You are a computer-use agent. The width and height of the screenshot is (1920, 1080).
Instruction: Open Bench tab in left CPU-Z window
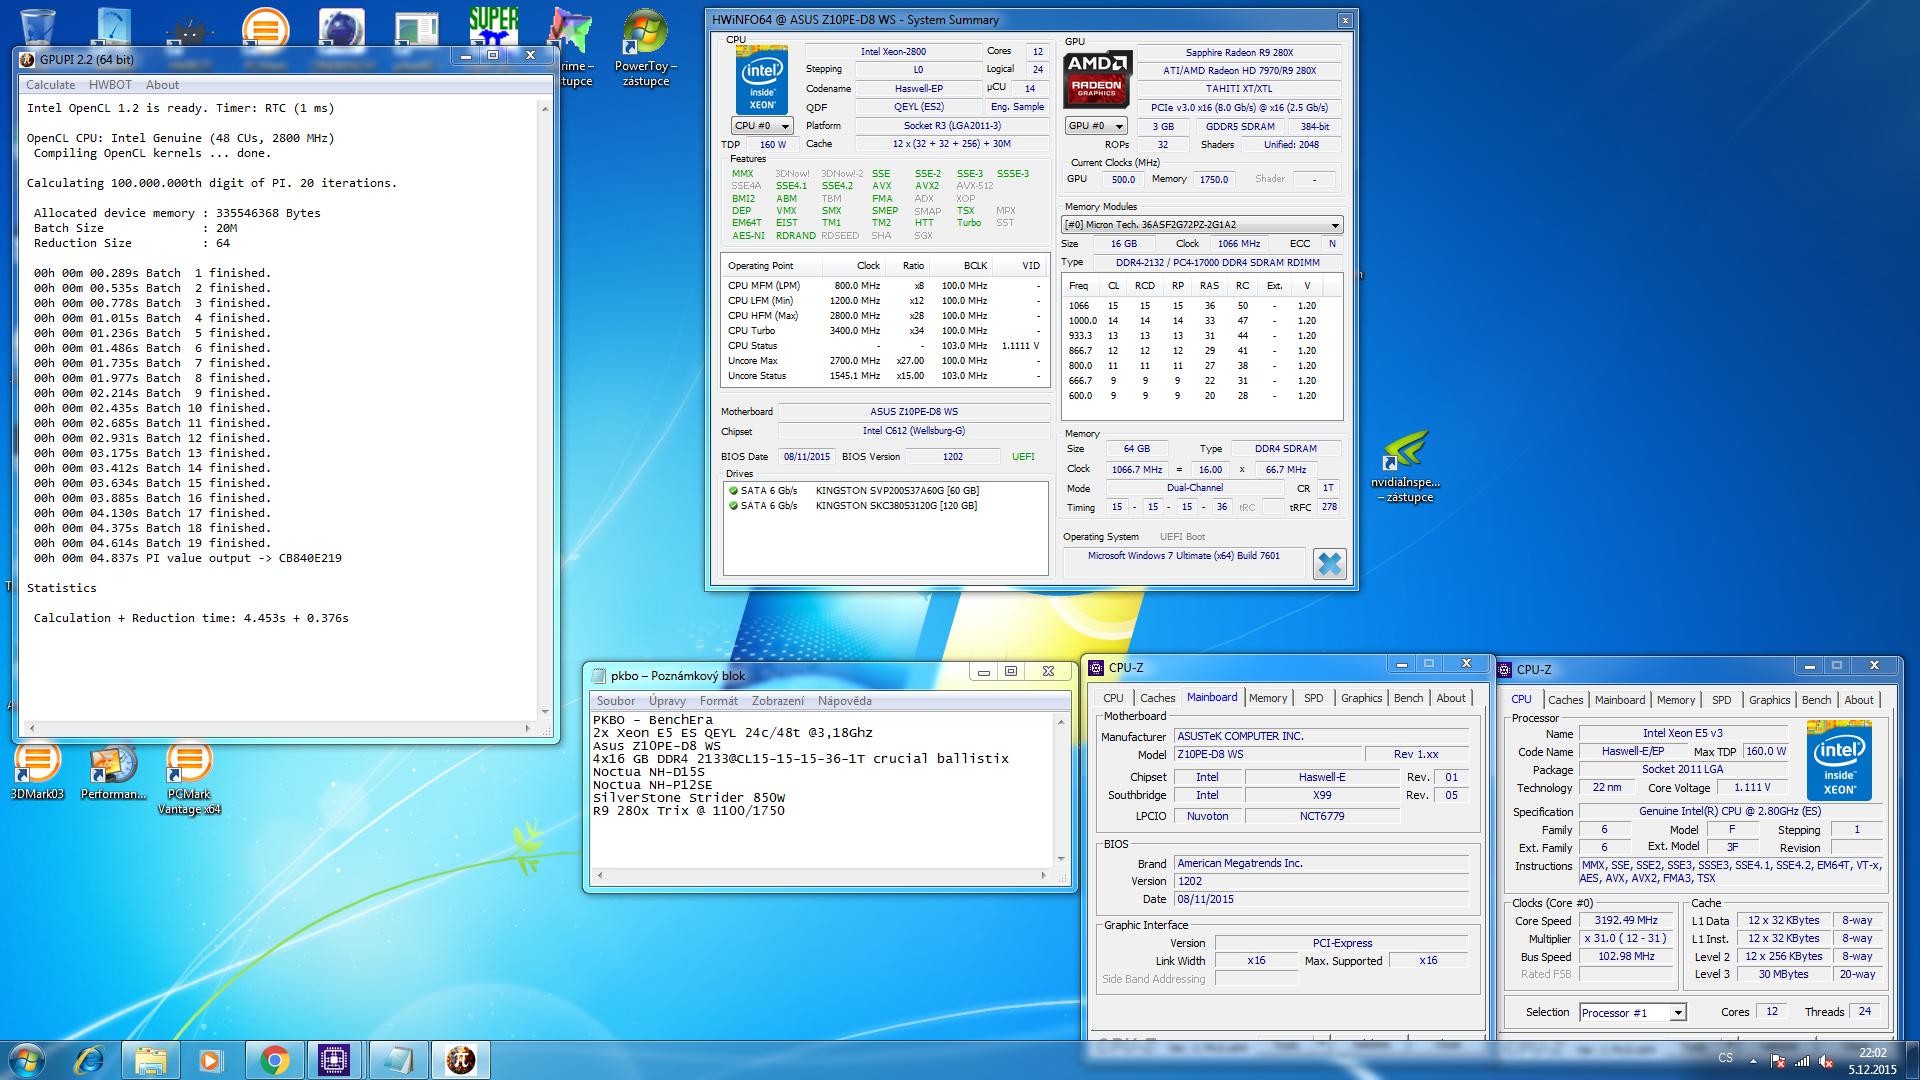(1408, 698)
